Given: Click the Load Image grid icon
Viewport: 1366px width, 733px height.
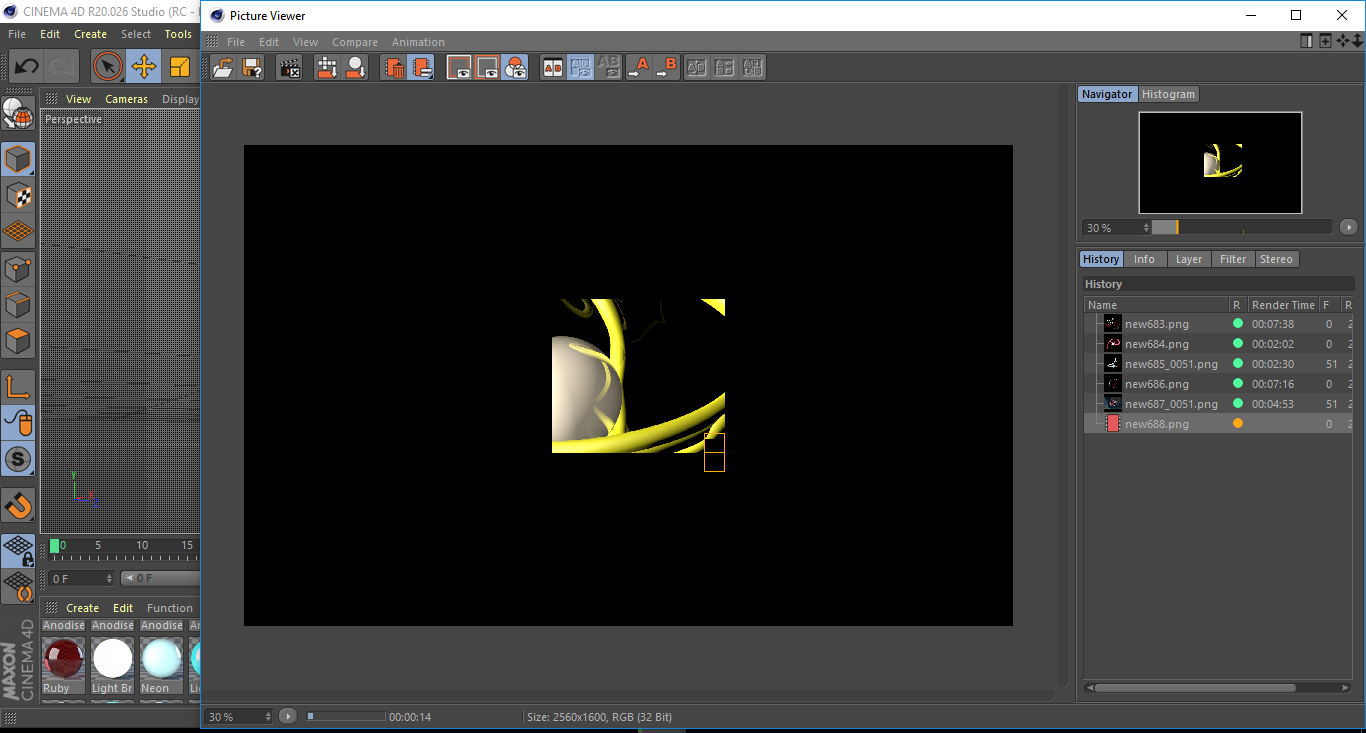Looking at the screenshot, I should tap(327, 67).
